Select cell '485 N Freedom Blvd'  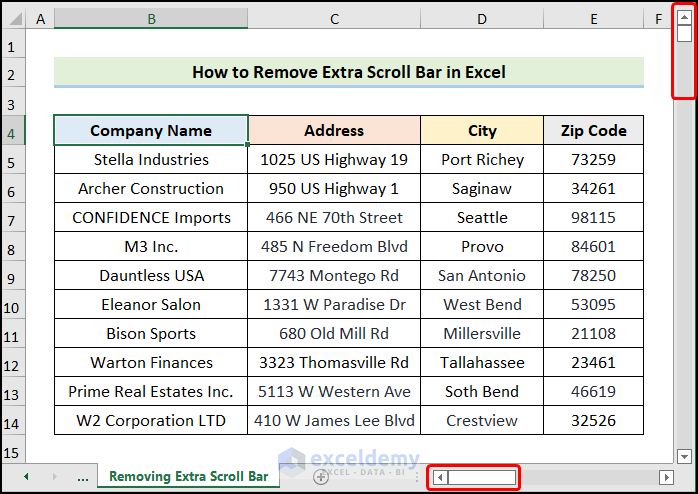(x=334, y=246)
